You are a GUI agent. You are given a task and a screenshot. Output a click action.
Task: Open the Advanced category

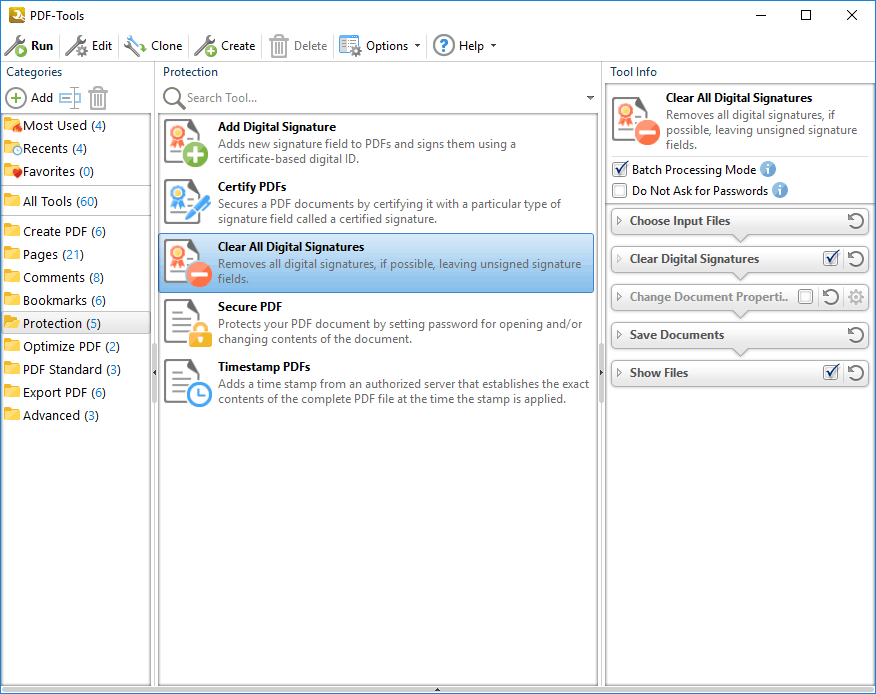(76, 415)
